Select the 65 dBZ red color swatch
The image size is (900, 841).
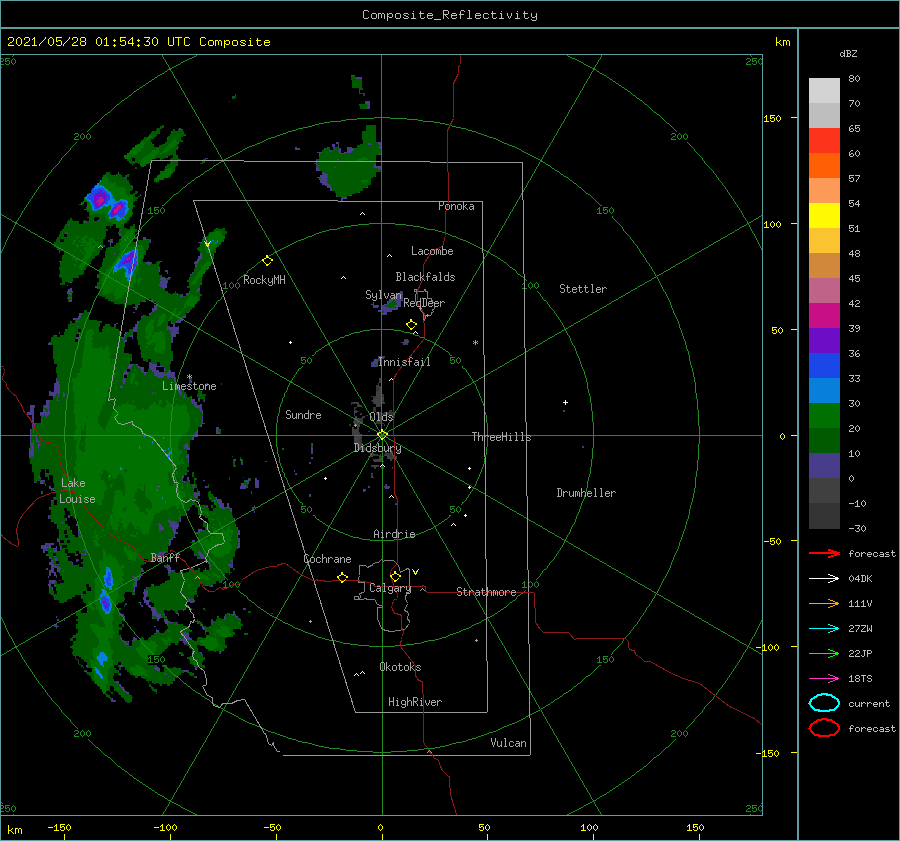(x=824, y=140)
